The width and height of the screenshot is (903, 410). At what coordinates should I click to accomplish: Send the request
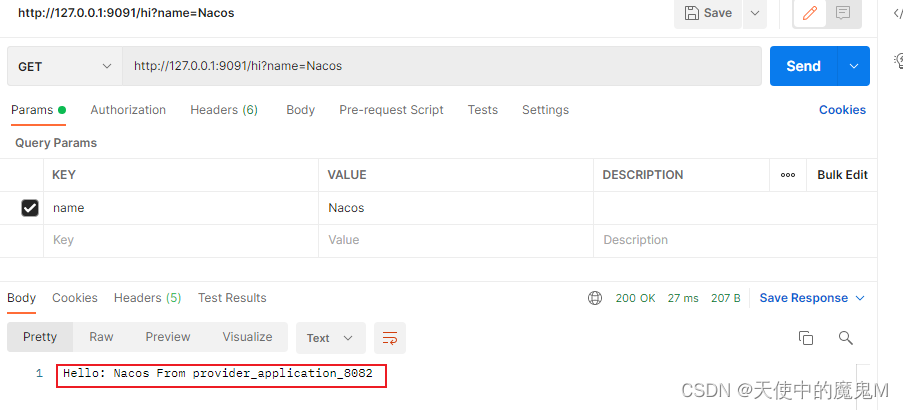(x=803, y=66)
